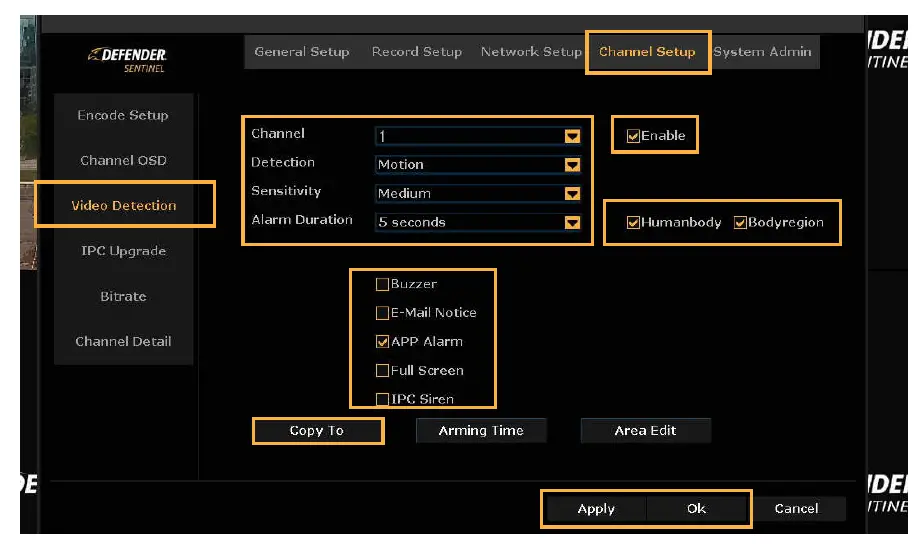918x545 pixels.
Task: Select the Channel Setup tab
Action: pyautogui.click(x=647, y=52)
